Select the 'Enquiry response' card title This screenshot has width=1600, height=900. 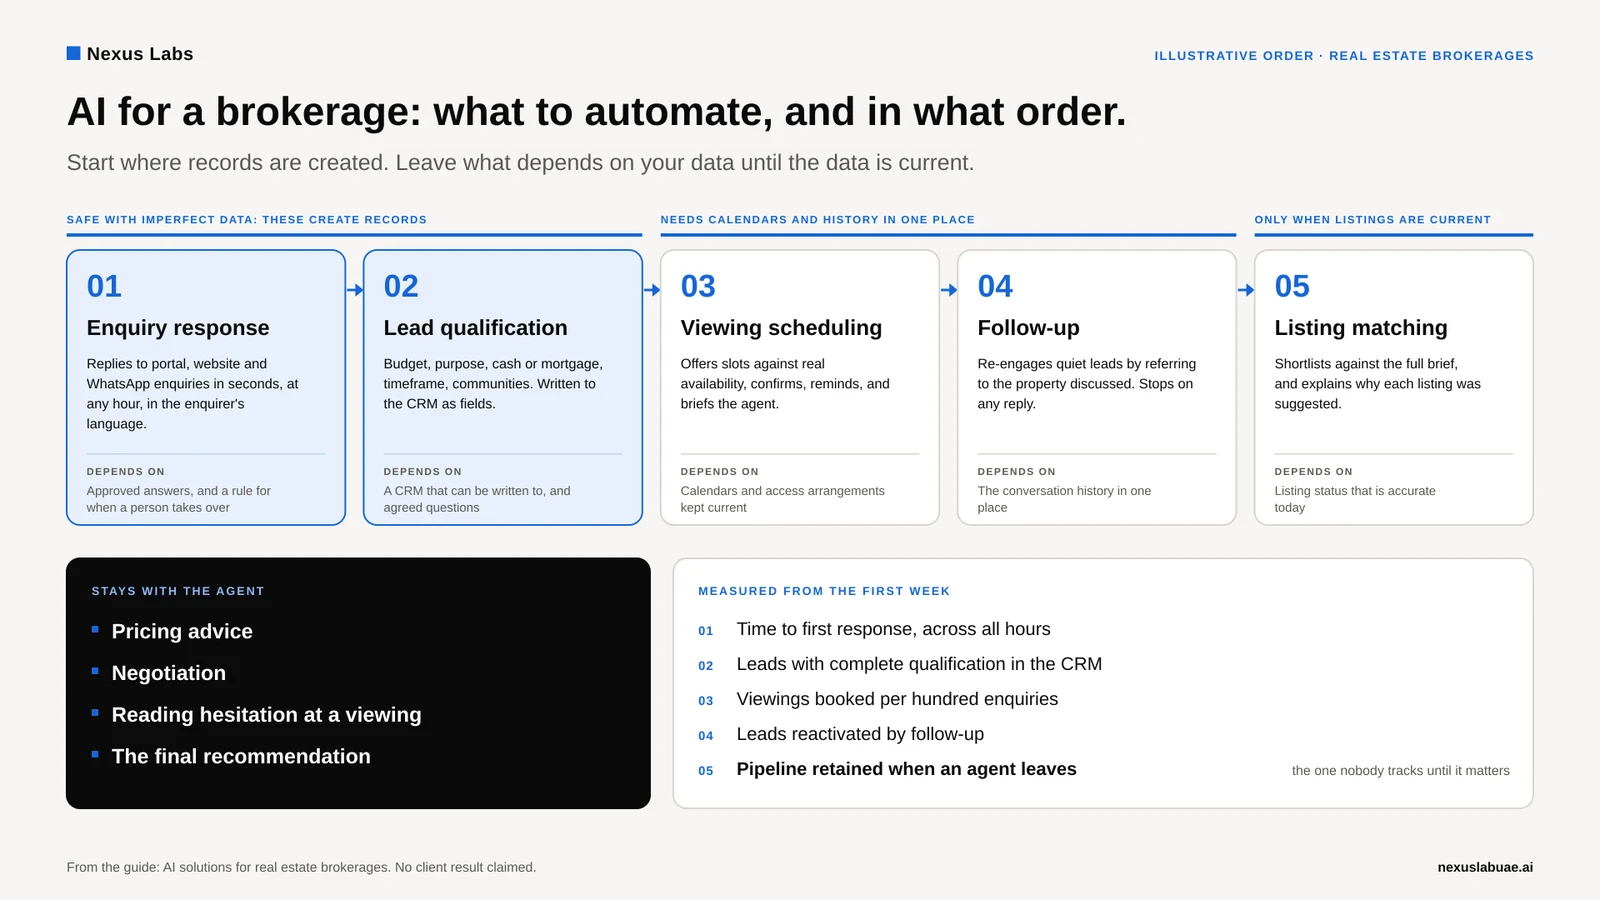coord(178,328)
